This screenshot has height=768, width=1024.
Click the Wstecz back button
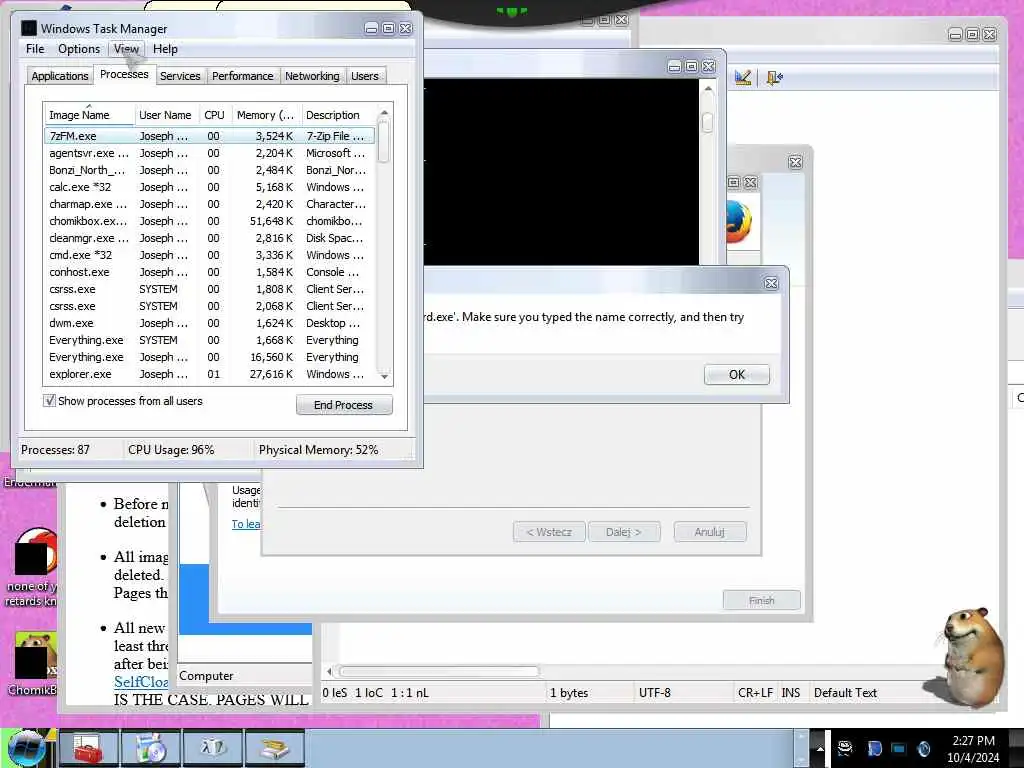pos(549,532)
